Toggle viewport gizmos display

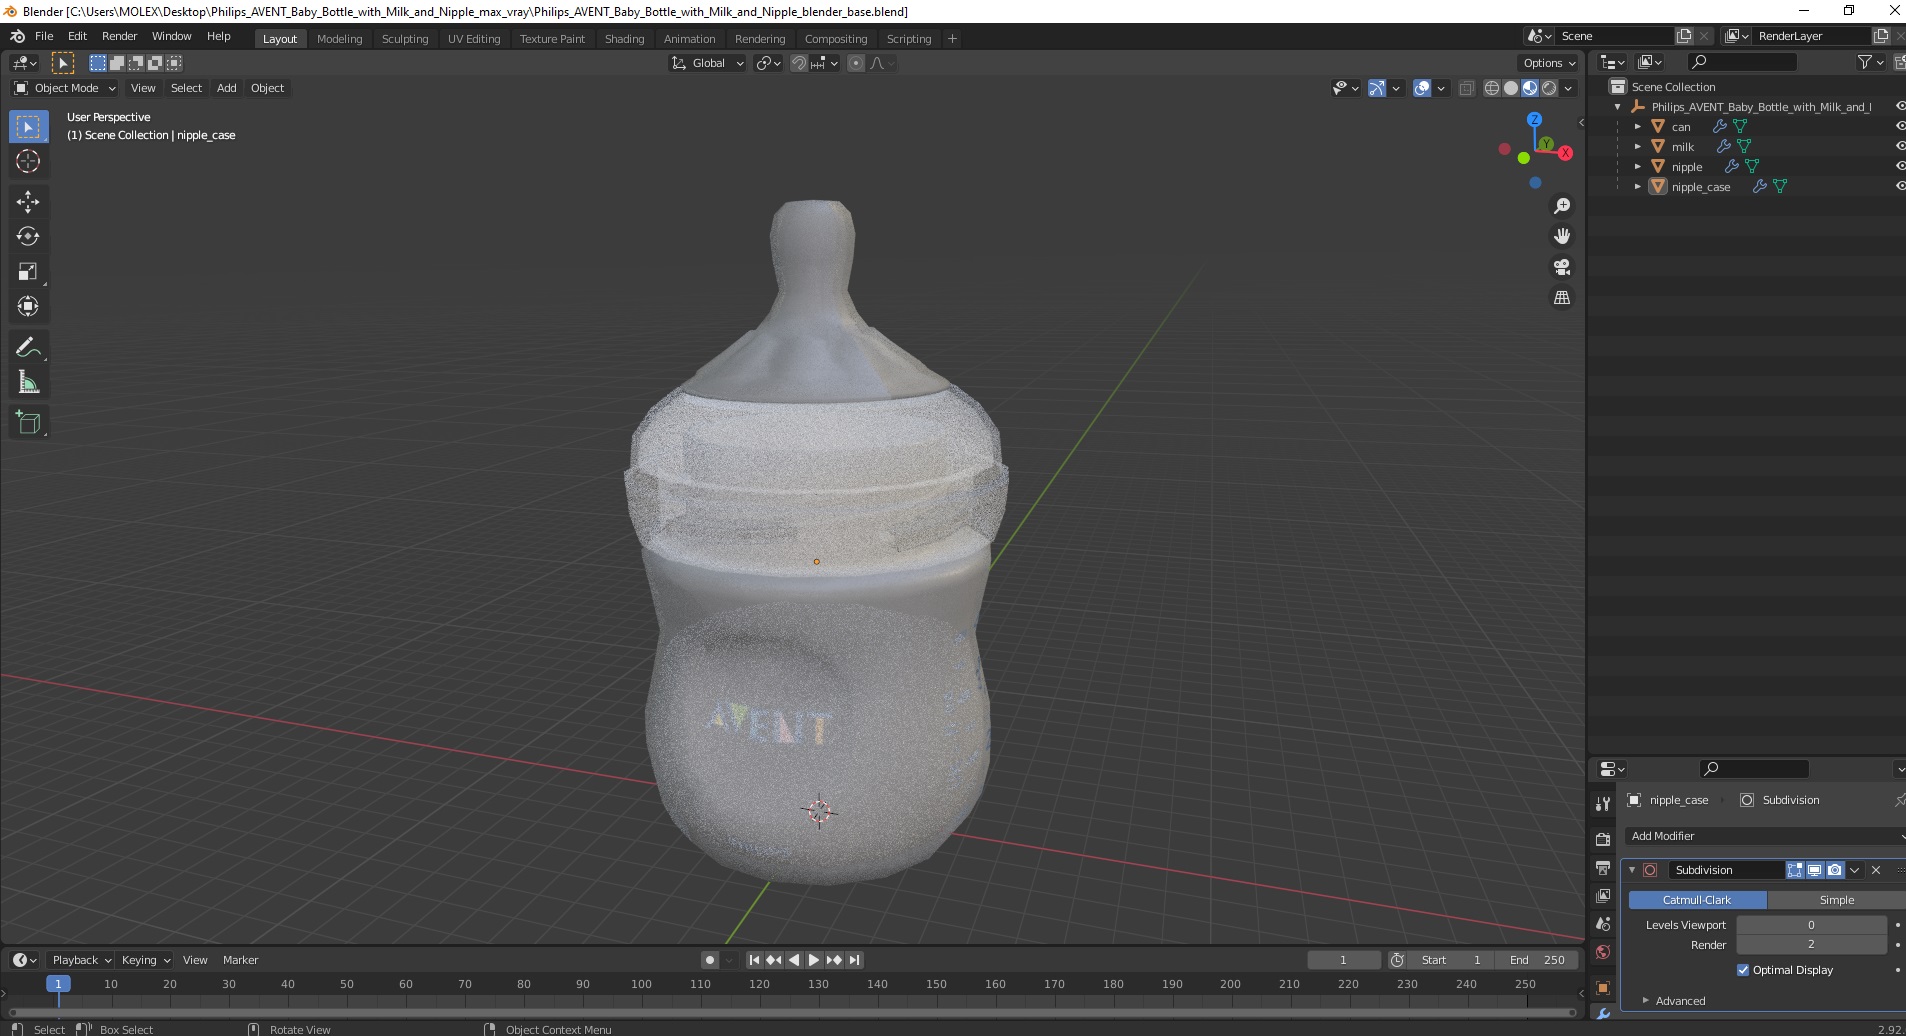point(1377,88)
